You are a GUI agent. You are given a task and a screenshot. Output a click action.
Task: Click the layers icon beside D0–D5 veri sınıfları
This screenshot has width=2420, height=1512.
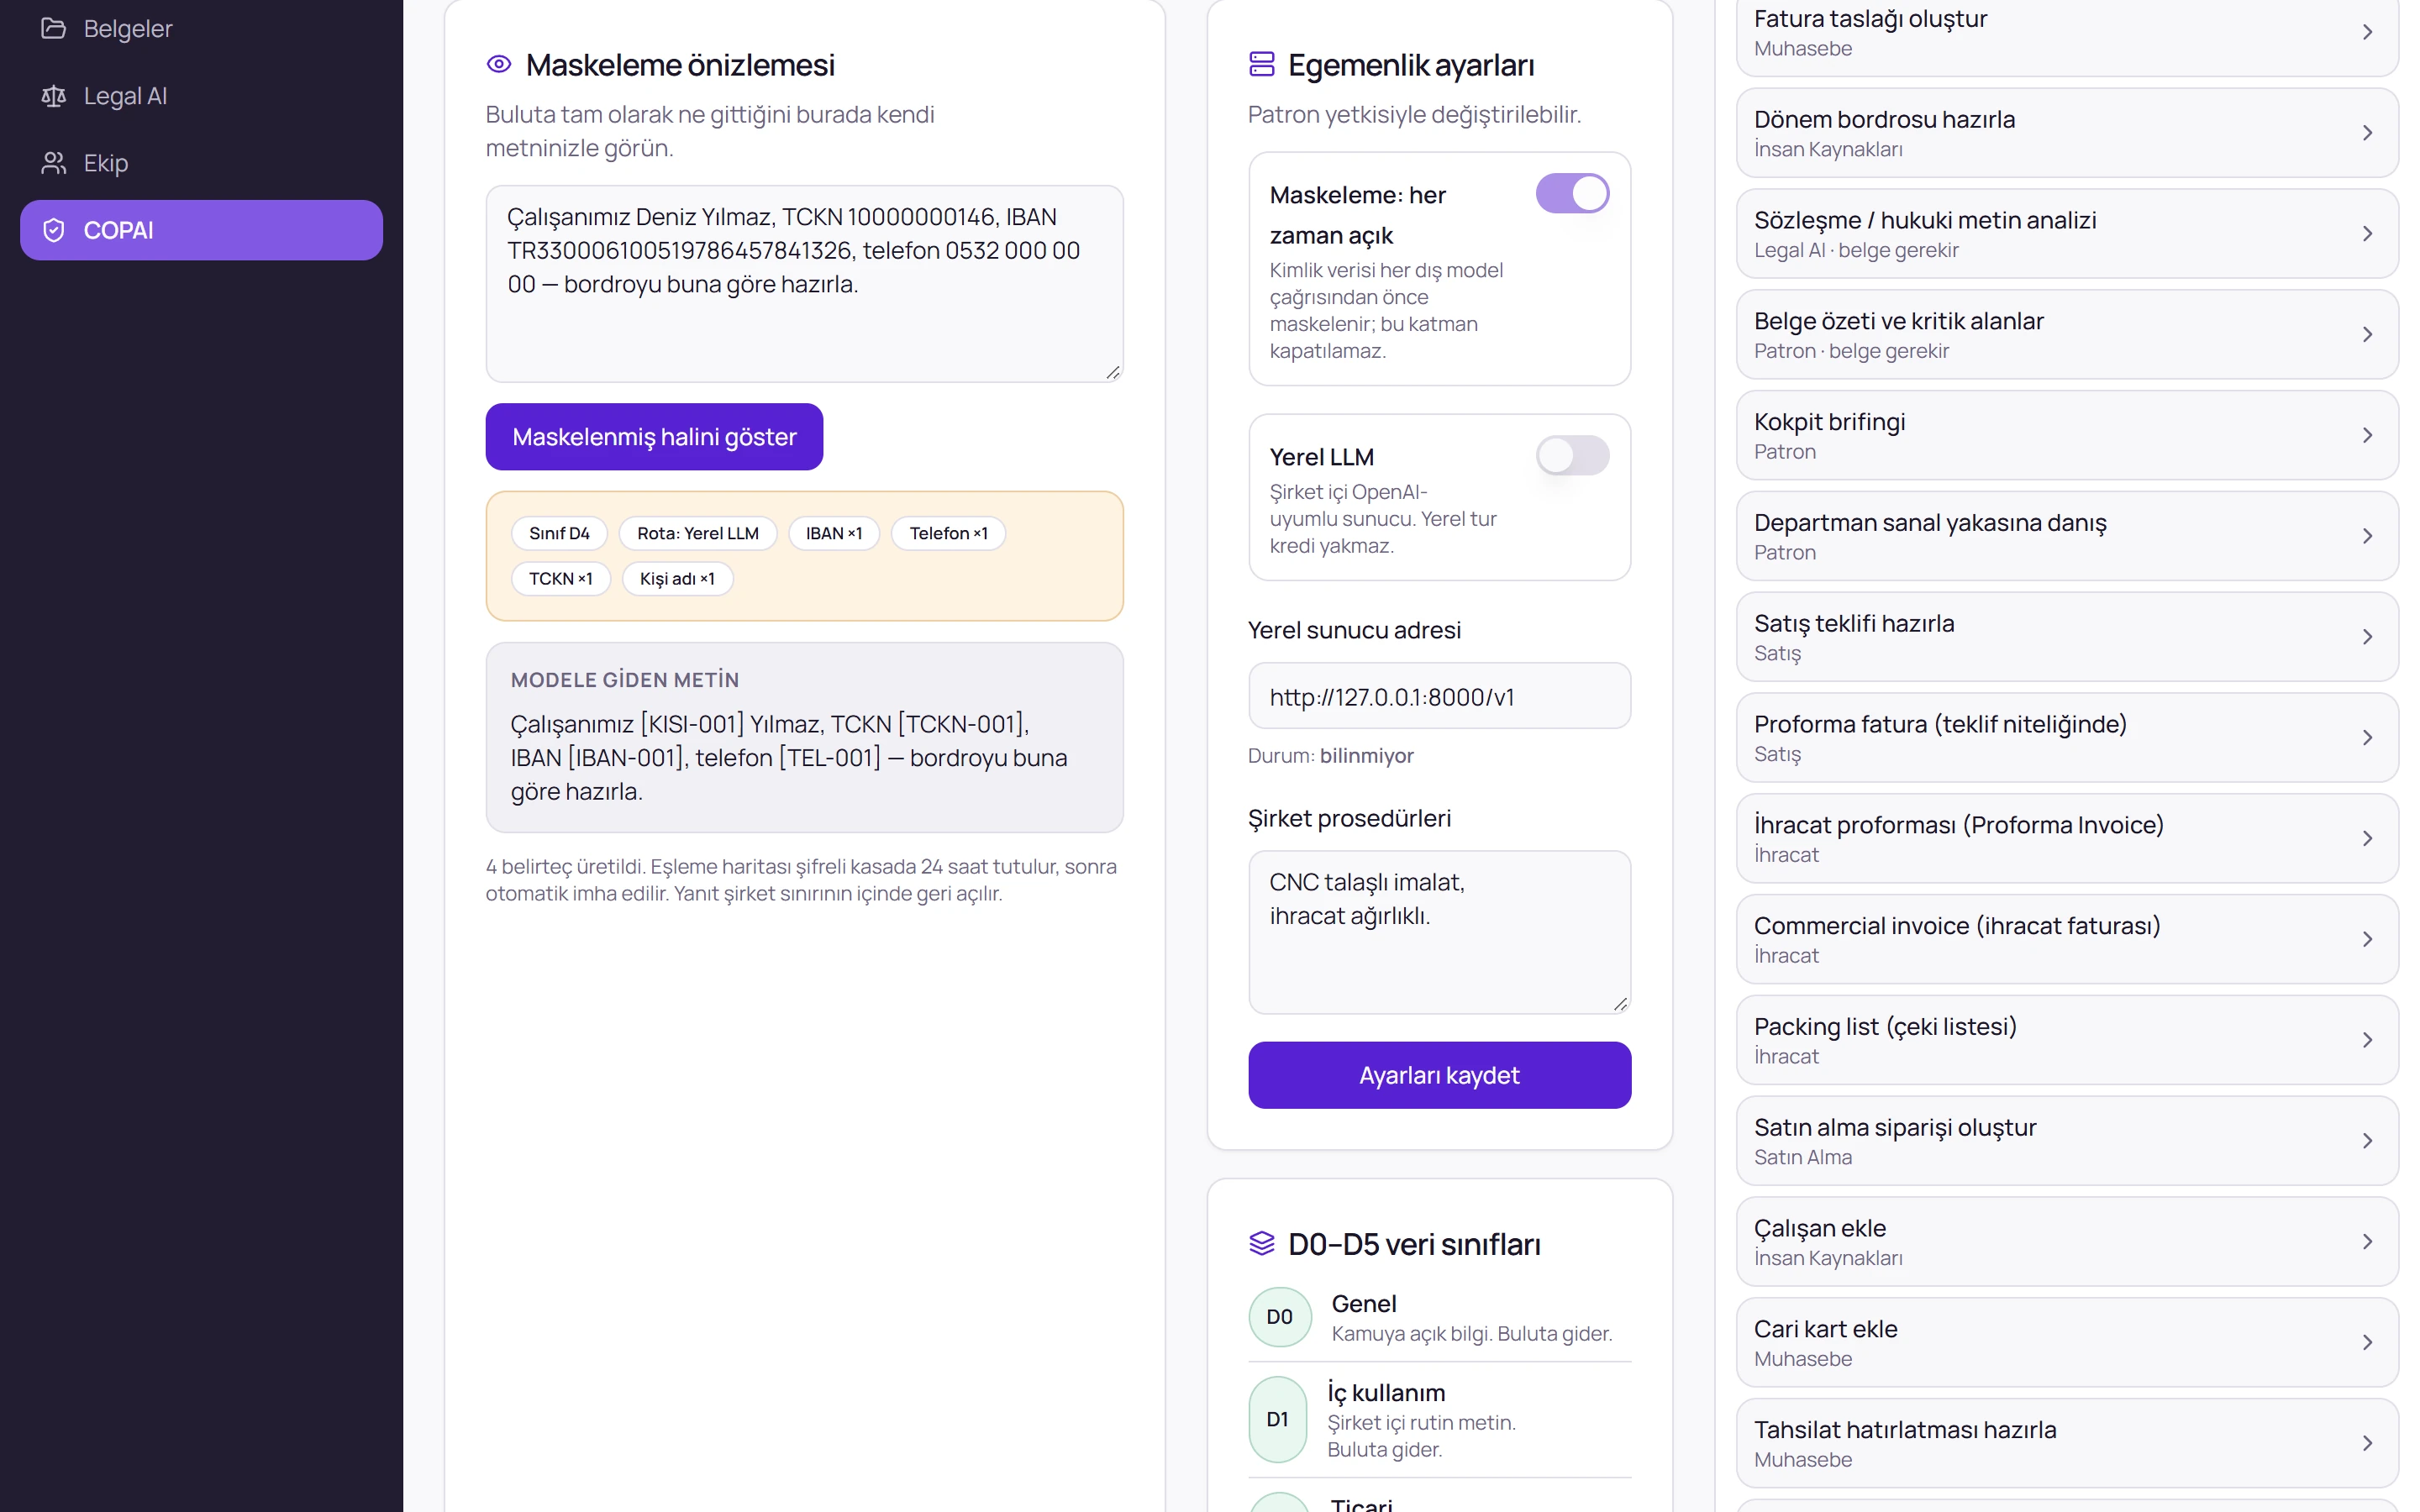[x=1262, y=1243]
